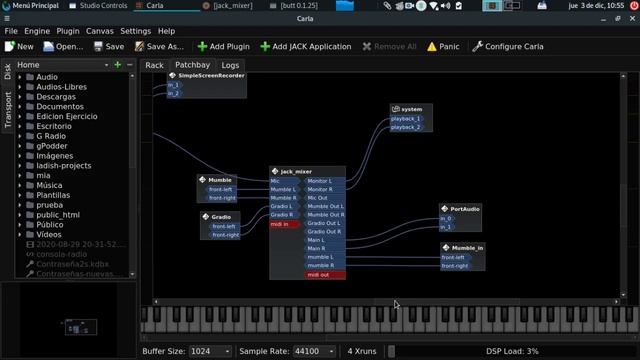Open the Transport side tab
640x360 pixels.
coord(7,109)
